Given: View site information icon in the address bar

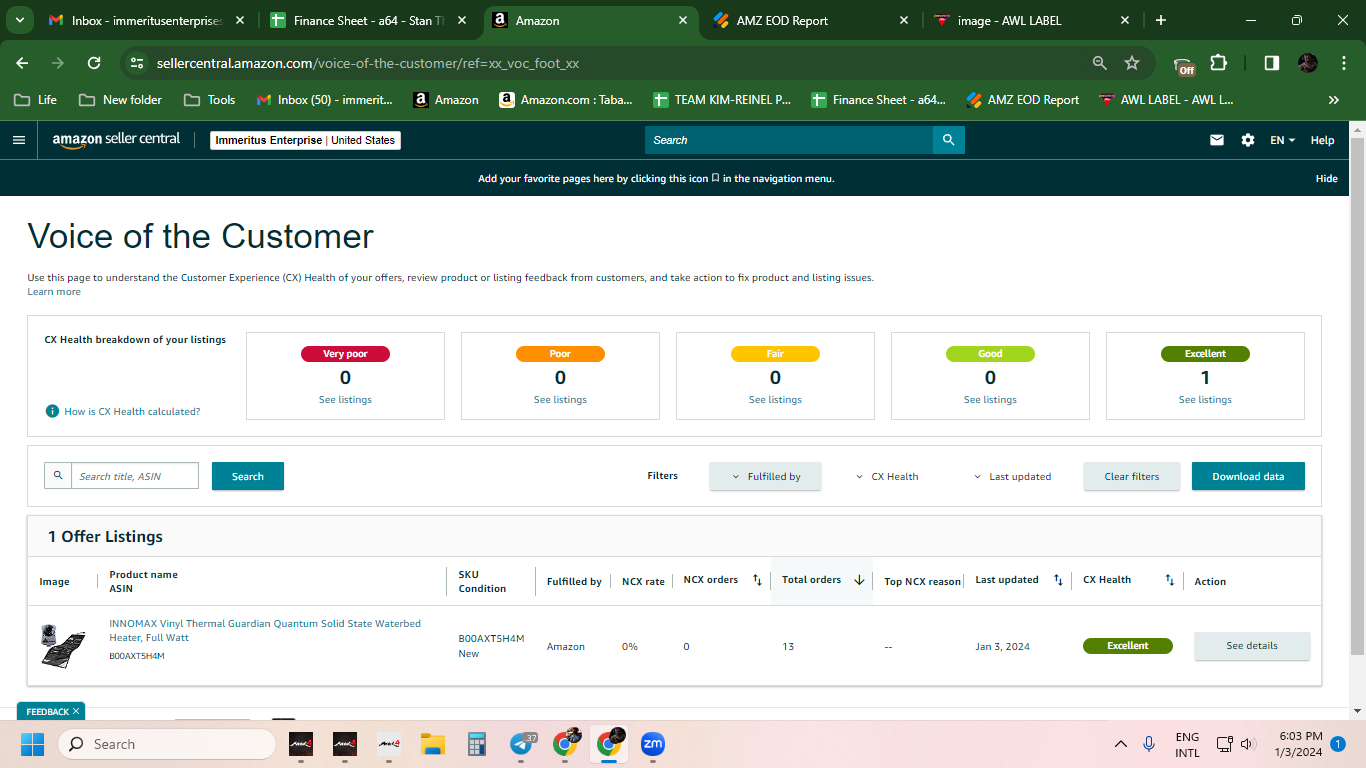Looking at the screenshot, I should 138,63.
